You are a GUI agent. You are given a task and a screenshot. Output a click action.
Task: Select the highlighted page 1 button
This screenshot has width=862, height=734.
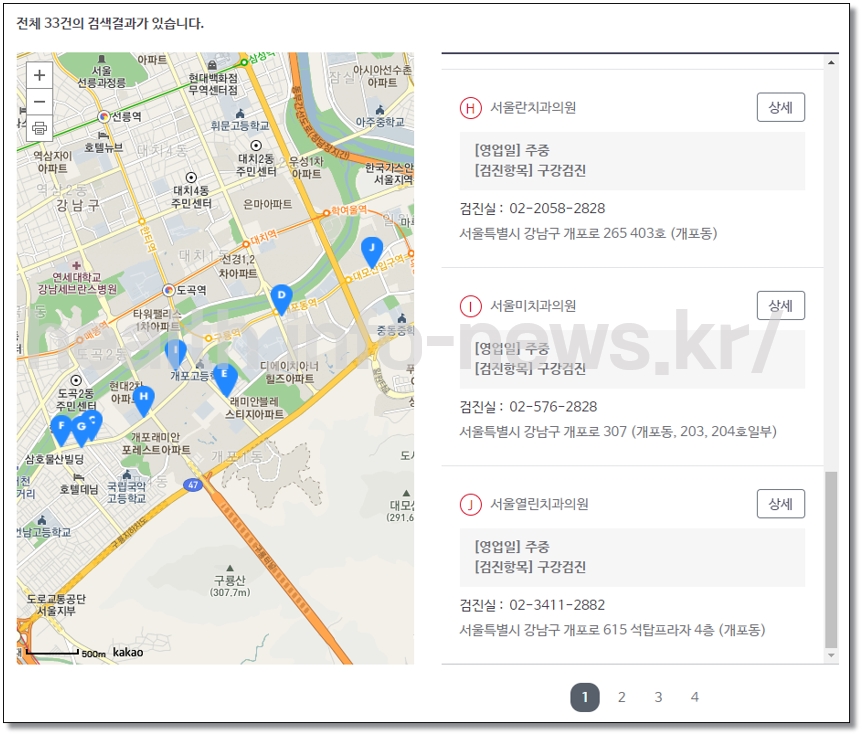pyautogui.click(x=586, y=697)
